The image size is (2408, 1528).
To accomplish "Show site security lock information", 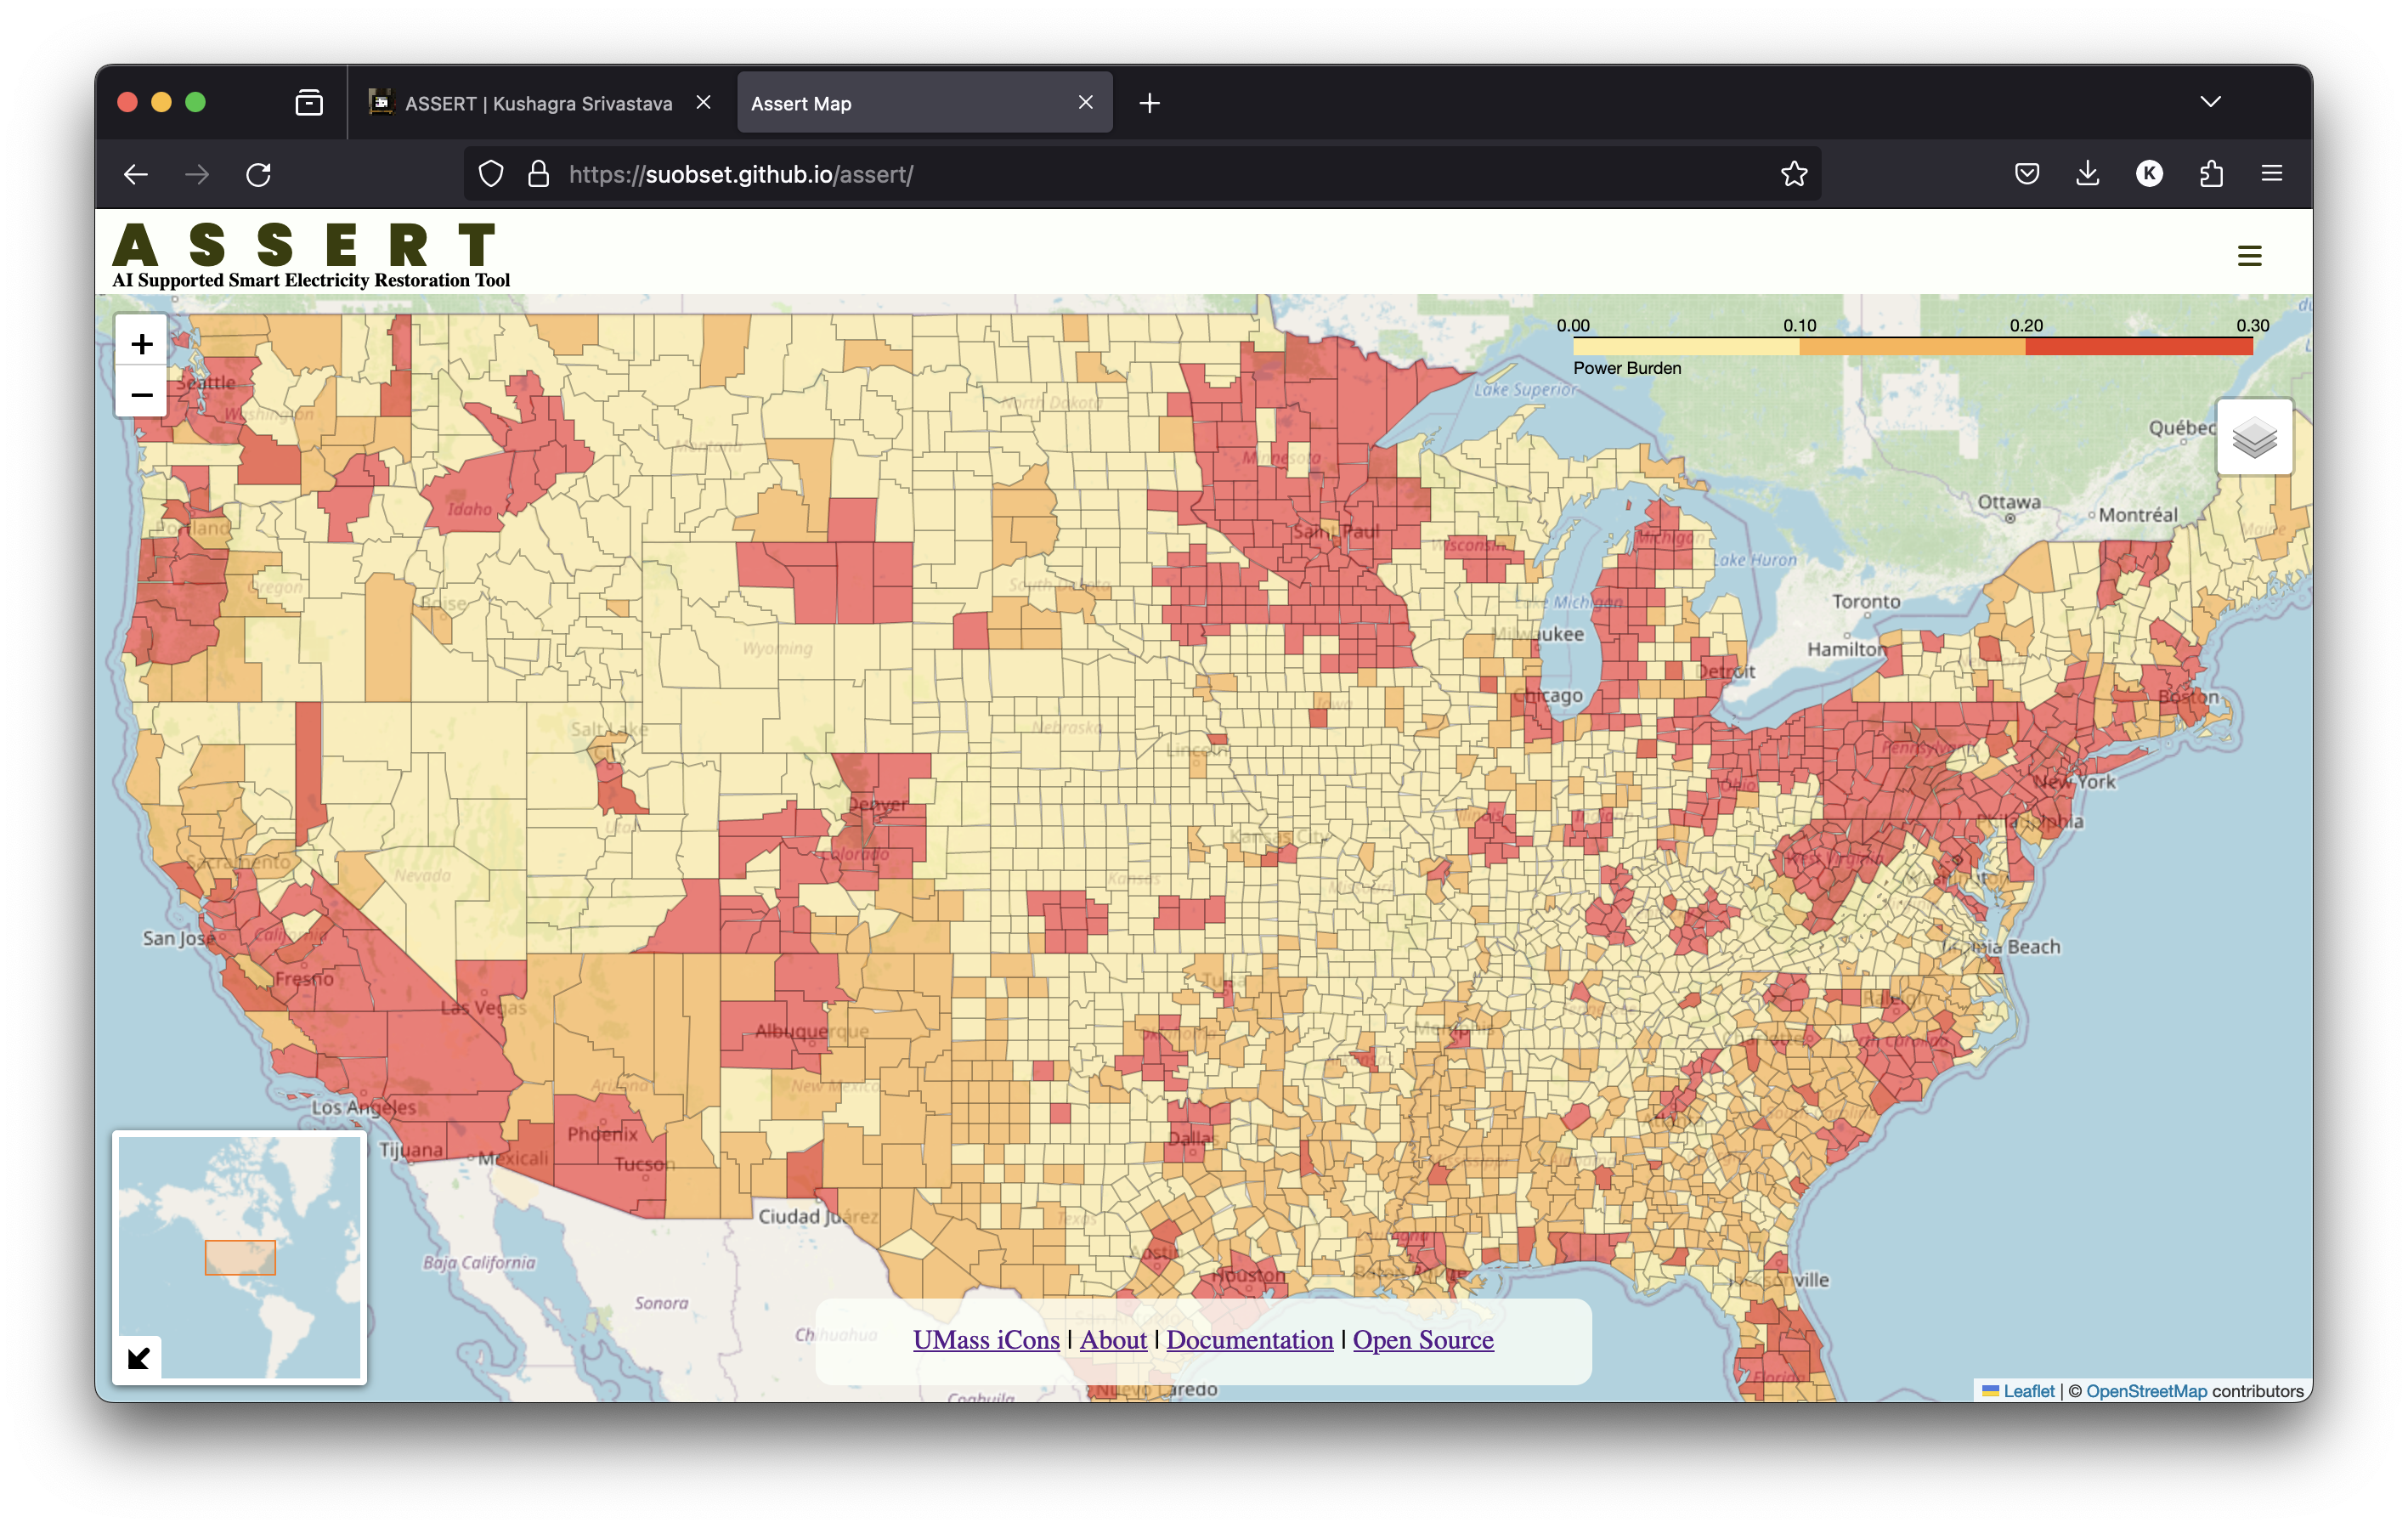I will click(538, 174).
